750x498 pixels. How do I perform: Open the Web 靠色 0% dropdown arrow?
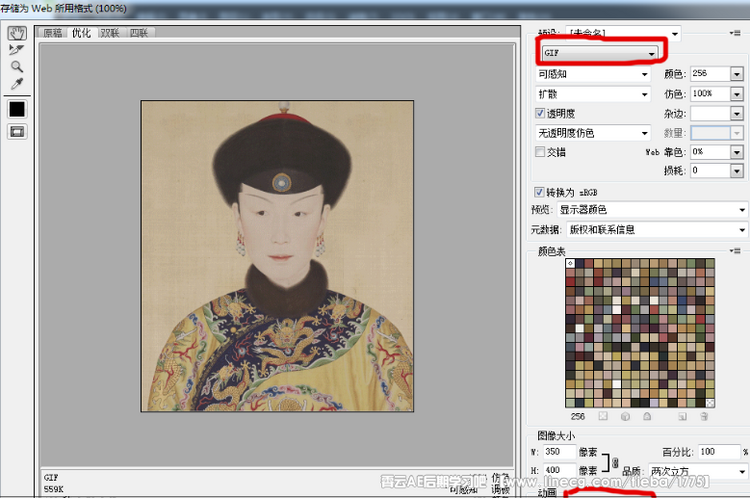click(737, 152)
